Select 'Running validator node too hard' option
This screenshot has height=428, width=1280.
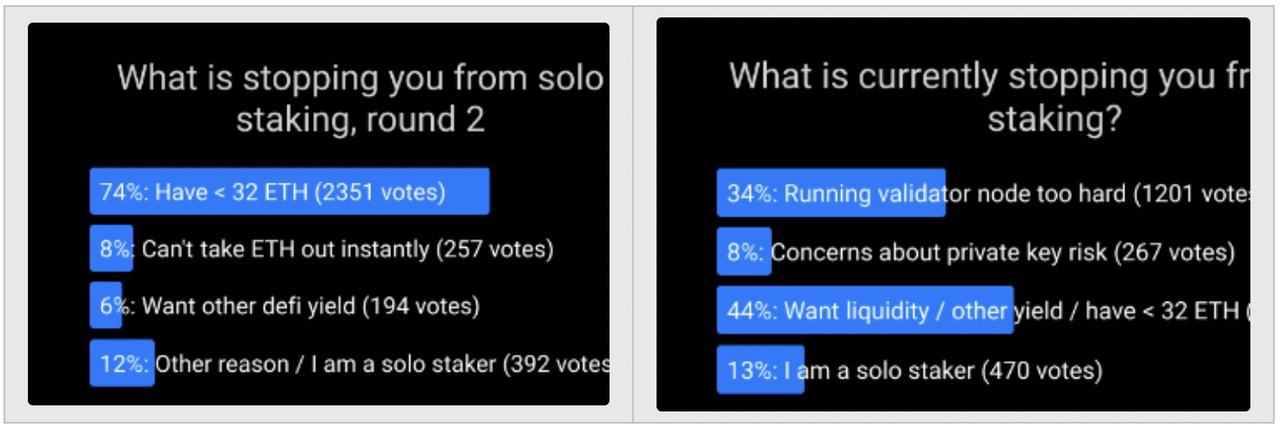pyautogui.click(x=983, y=193)
